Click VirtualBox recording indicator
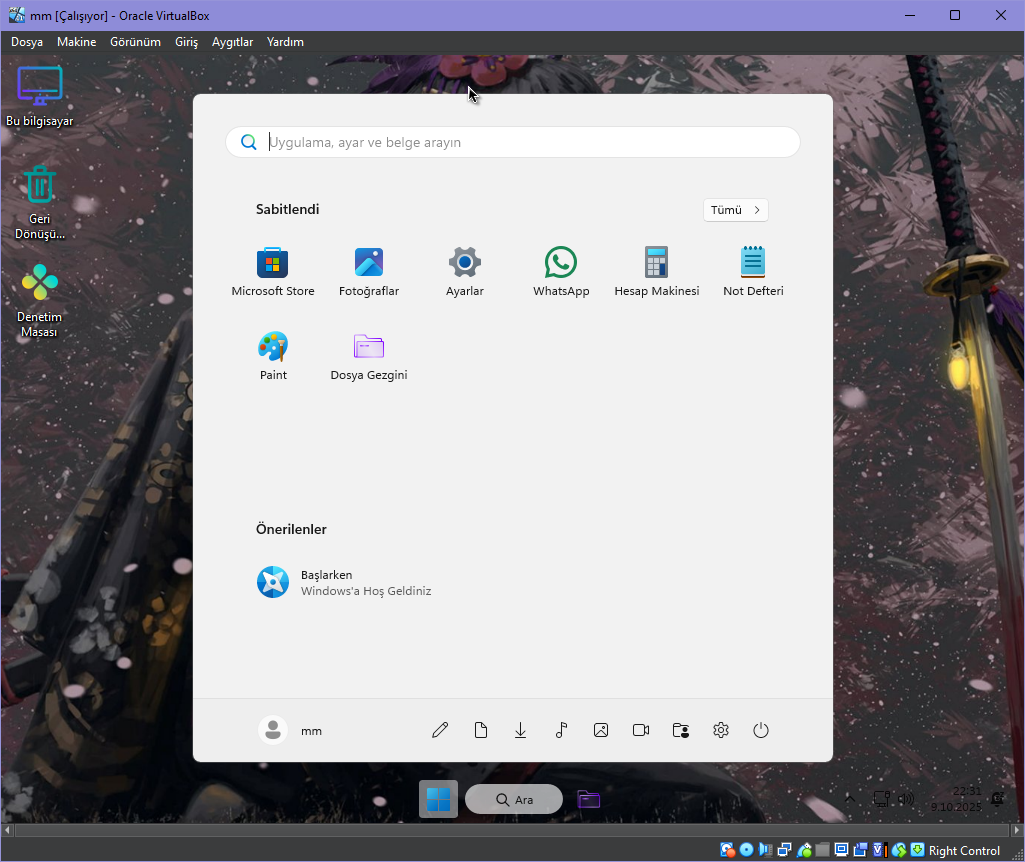The height and width of the screenshot is (862, 1025). (x=861, y=850)
